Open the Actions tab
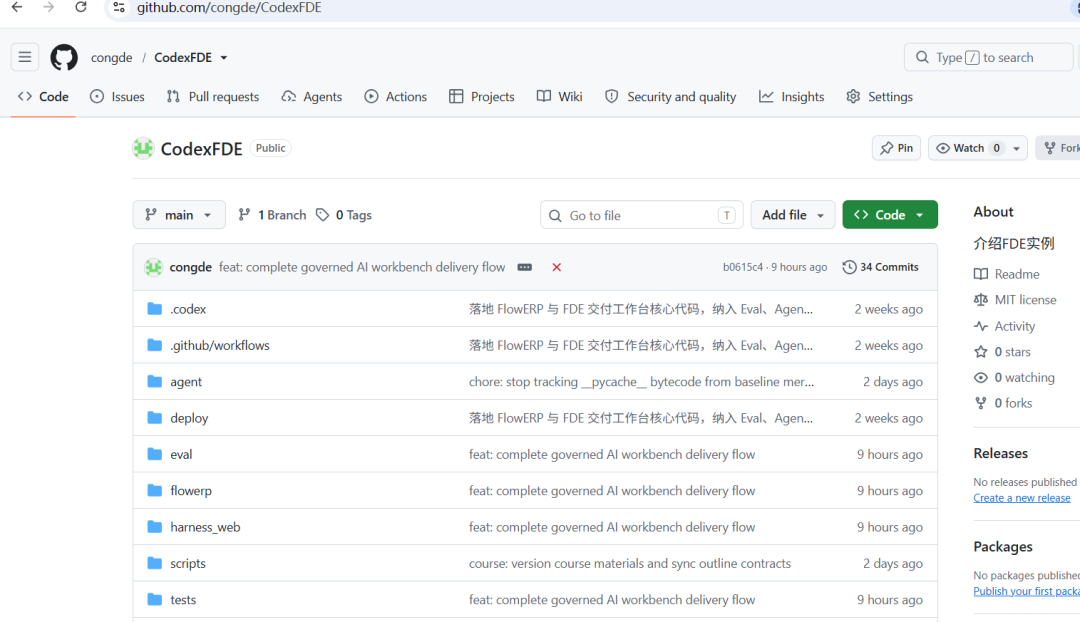The height and width of the screenshot is (622, 1080). (x=395, y=96)
